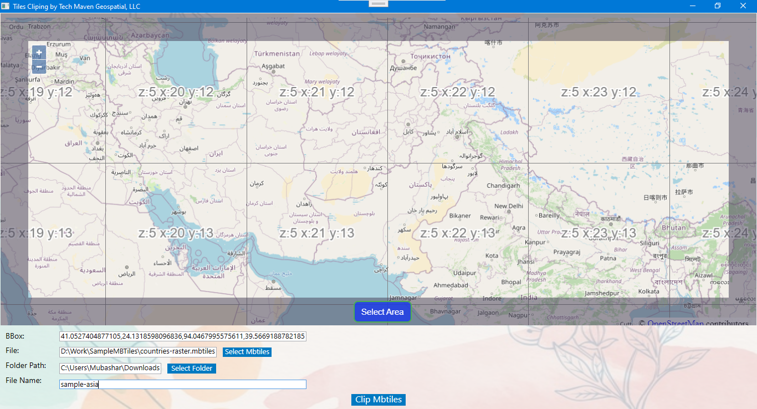Screen dimensions: 757x409
Task: Minimize the Tiles Cliping window
Action: tap(692, 6)
